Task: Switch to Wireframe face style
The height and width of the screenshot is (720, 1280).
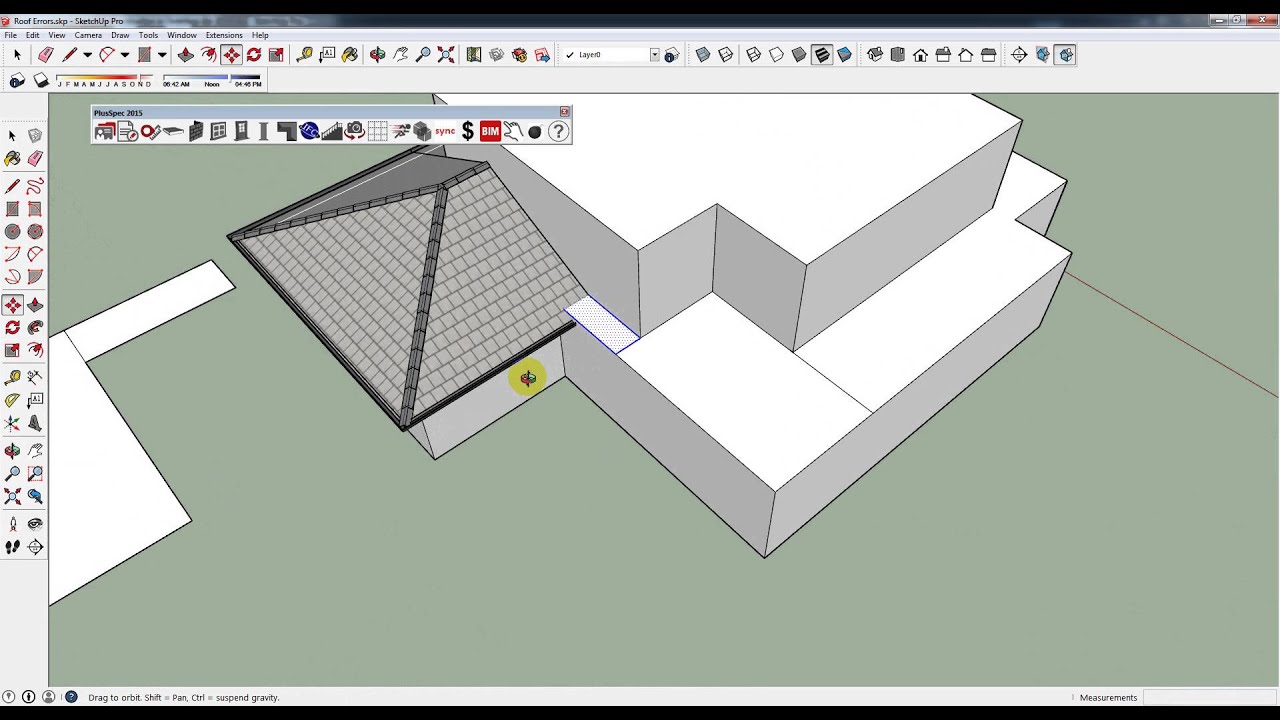Action: pos(753,55)
